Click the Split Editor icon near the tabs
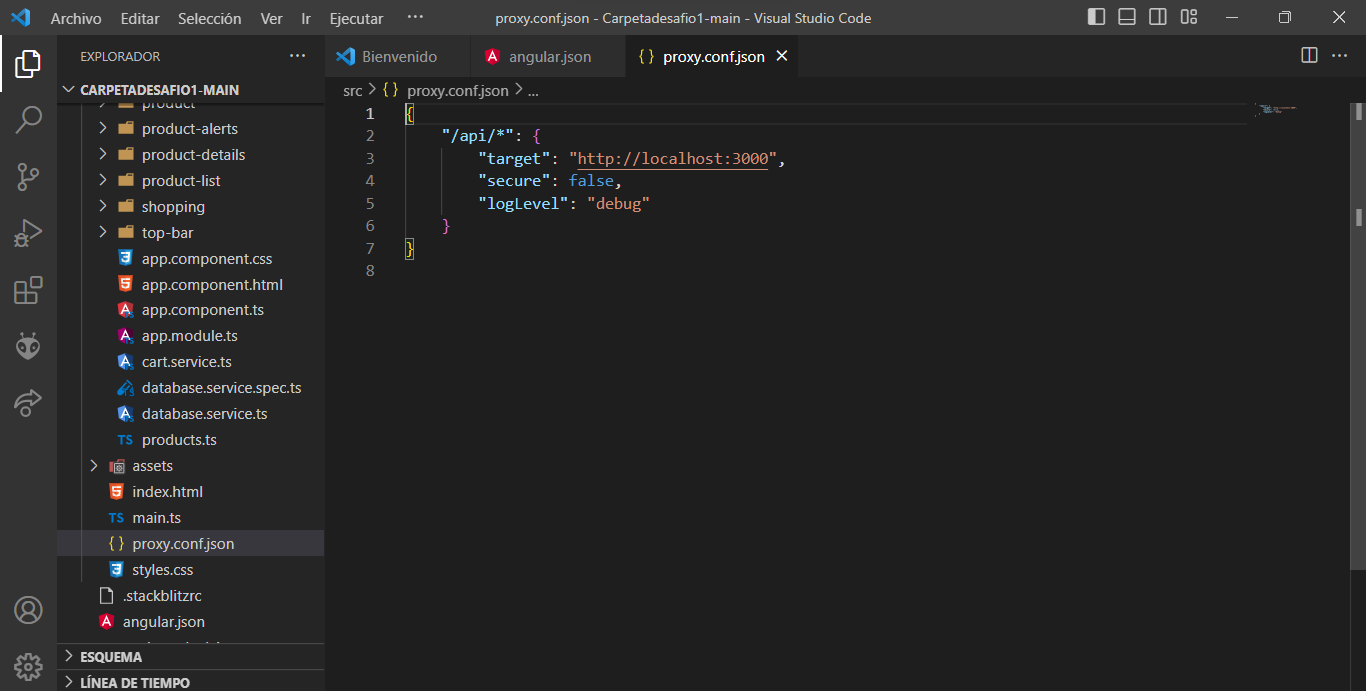 tap(1309, 57)
